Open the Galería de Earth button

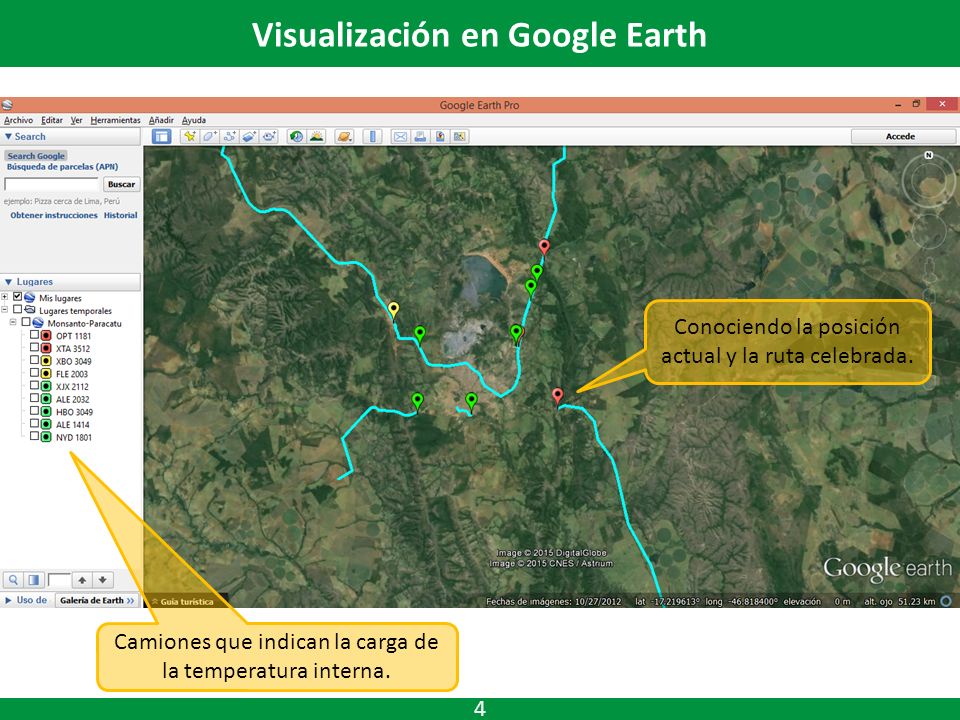click(97, 601)
